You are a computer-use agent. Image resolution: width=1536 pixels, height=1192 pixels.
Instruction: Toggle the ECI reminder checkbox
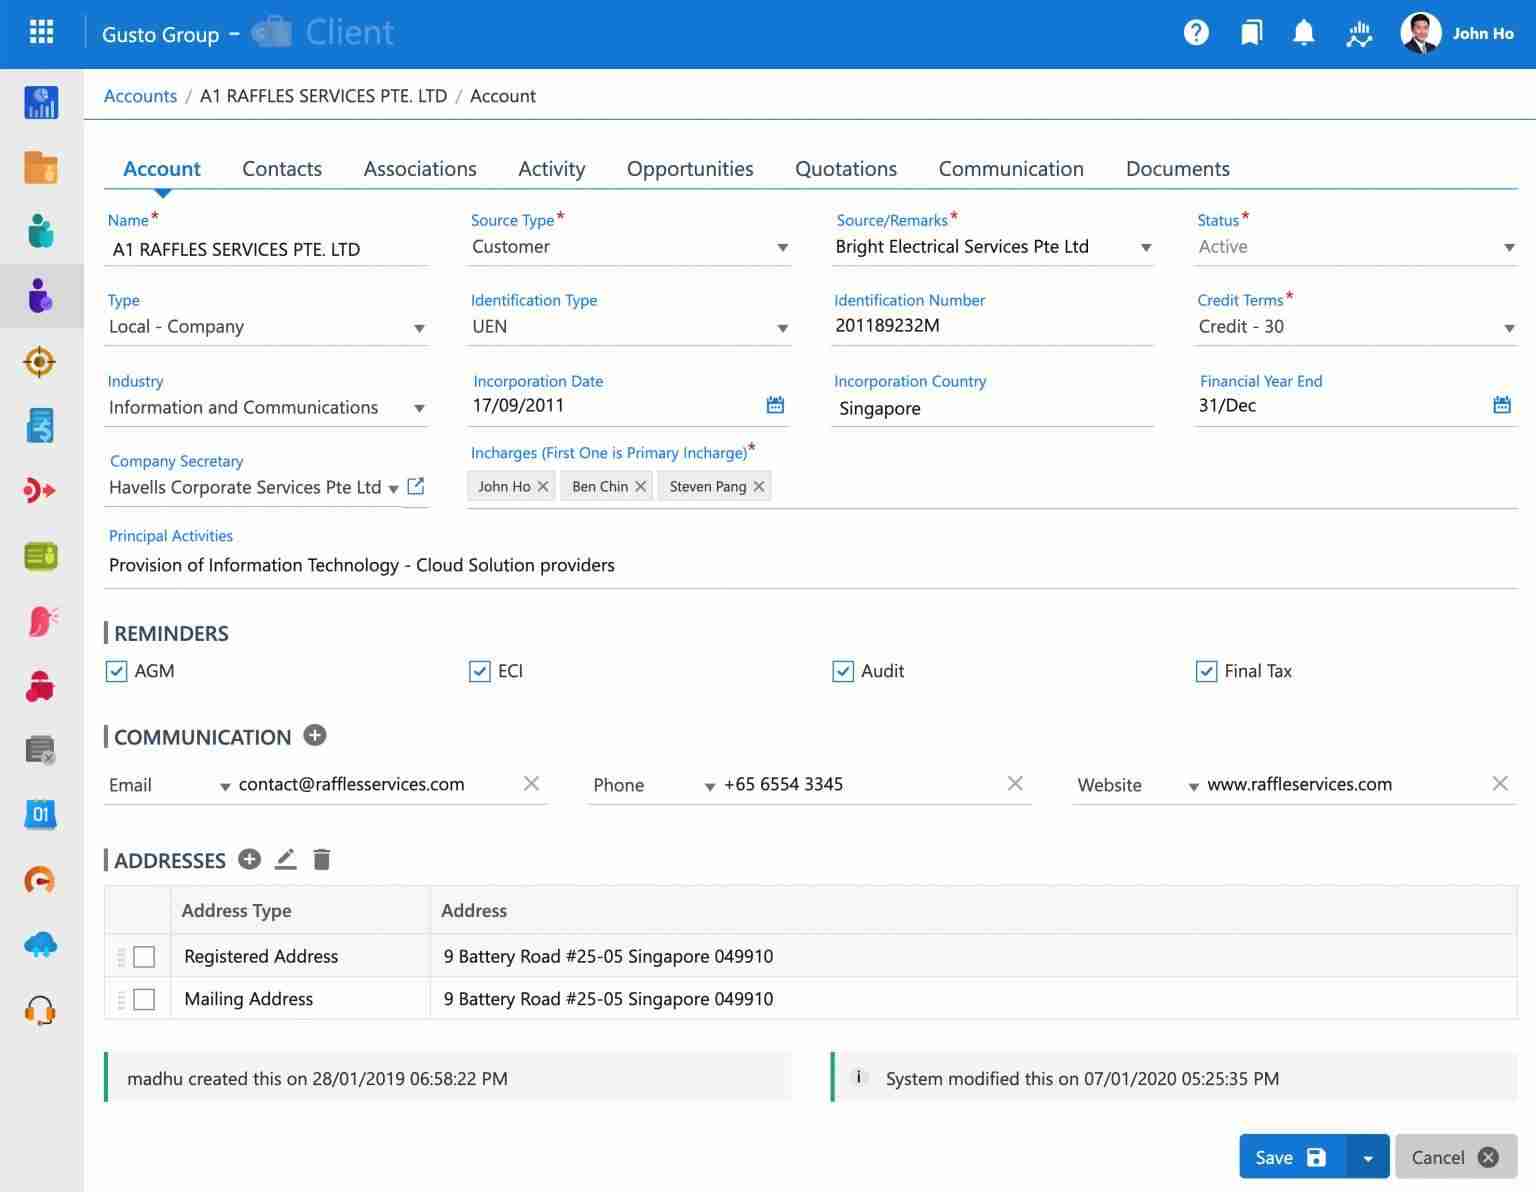point(480,671)
